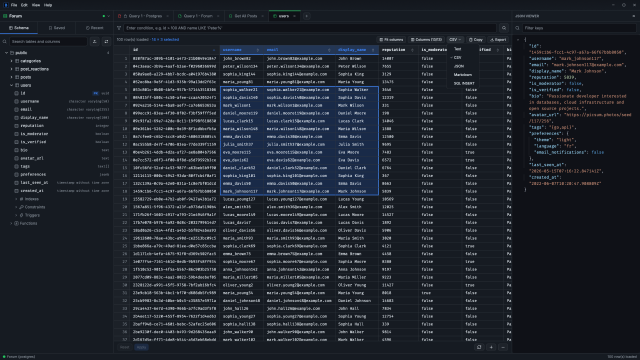Viewport: 640px width, 360px height.
Task: Add a new tab with plus button
Action: (307, 16)
